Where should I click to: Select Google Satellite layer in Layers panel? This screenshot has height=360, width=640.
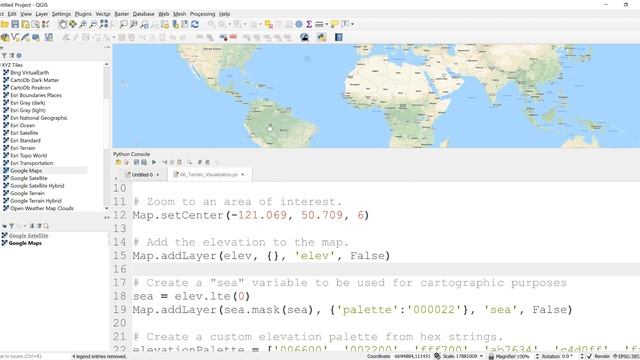click(29, 236)
